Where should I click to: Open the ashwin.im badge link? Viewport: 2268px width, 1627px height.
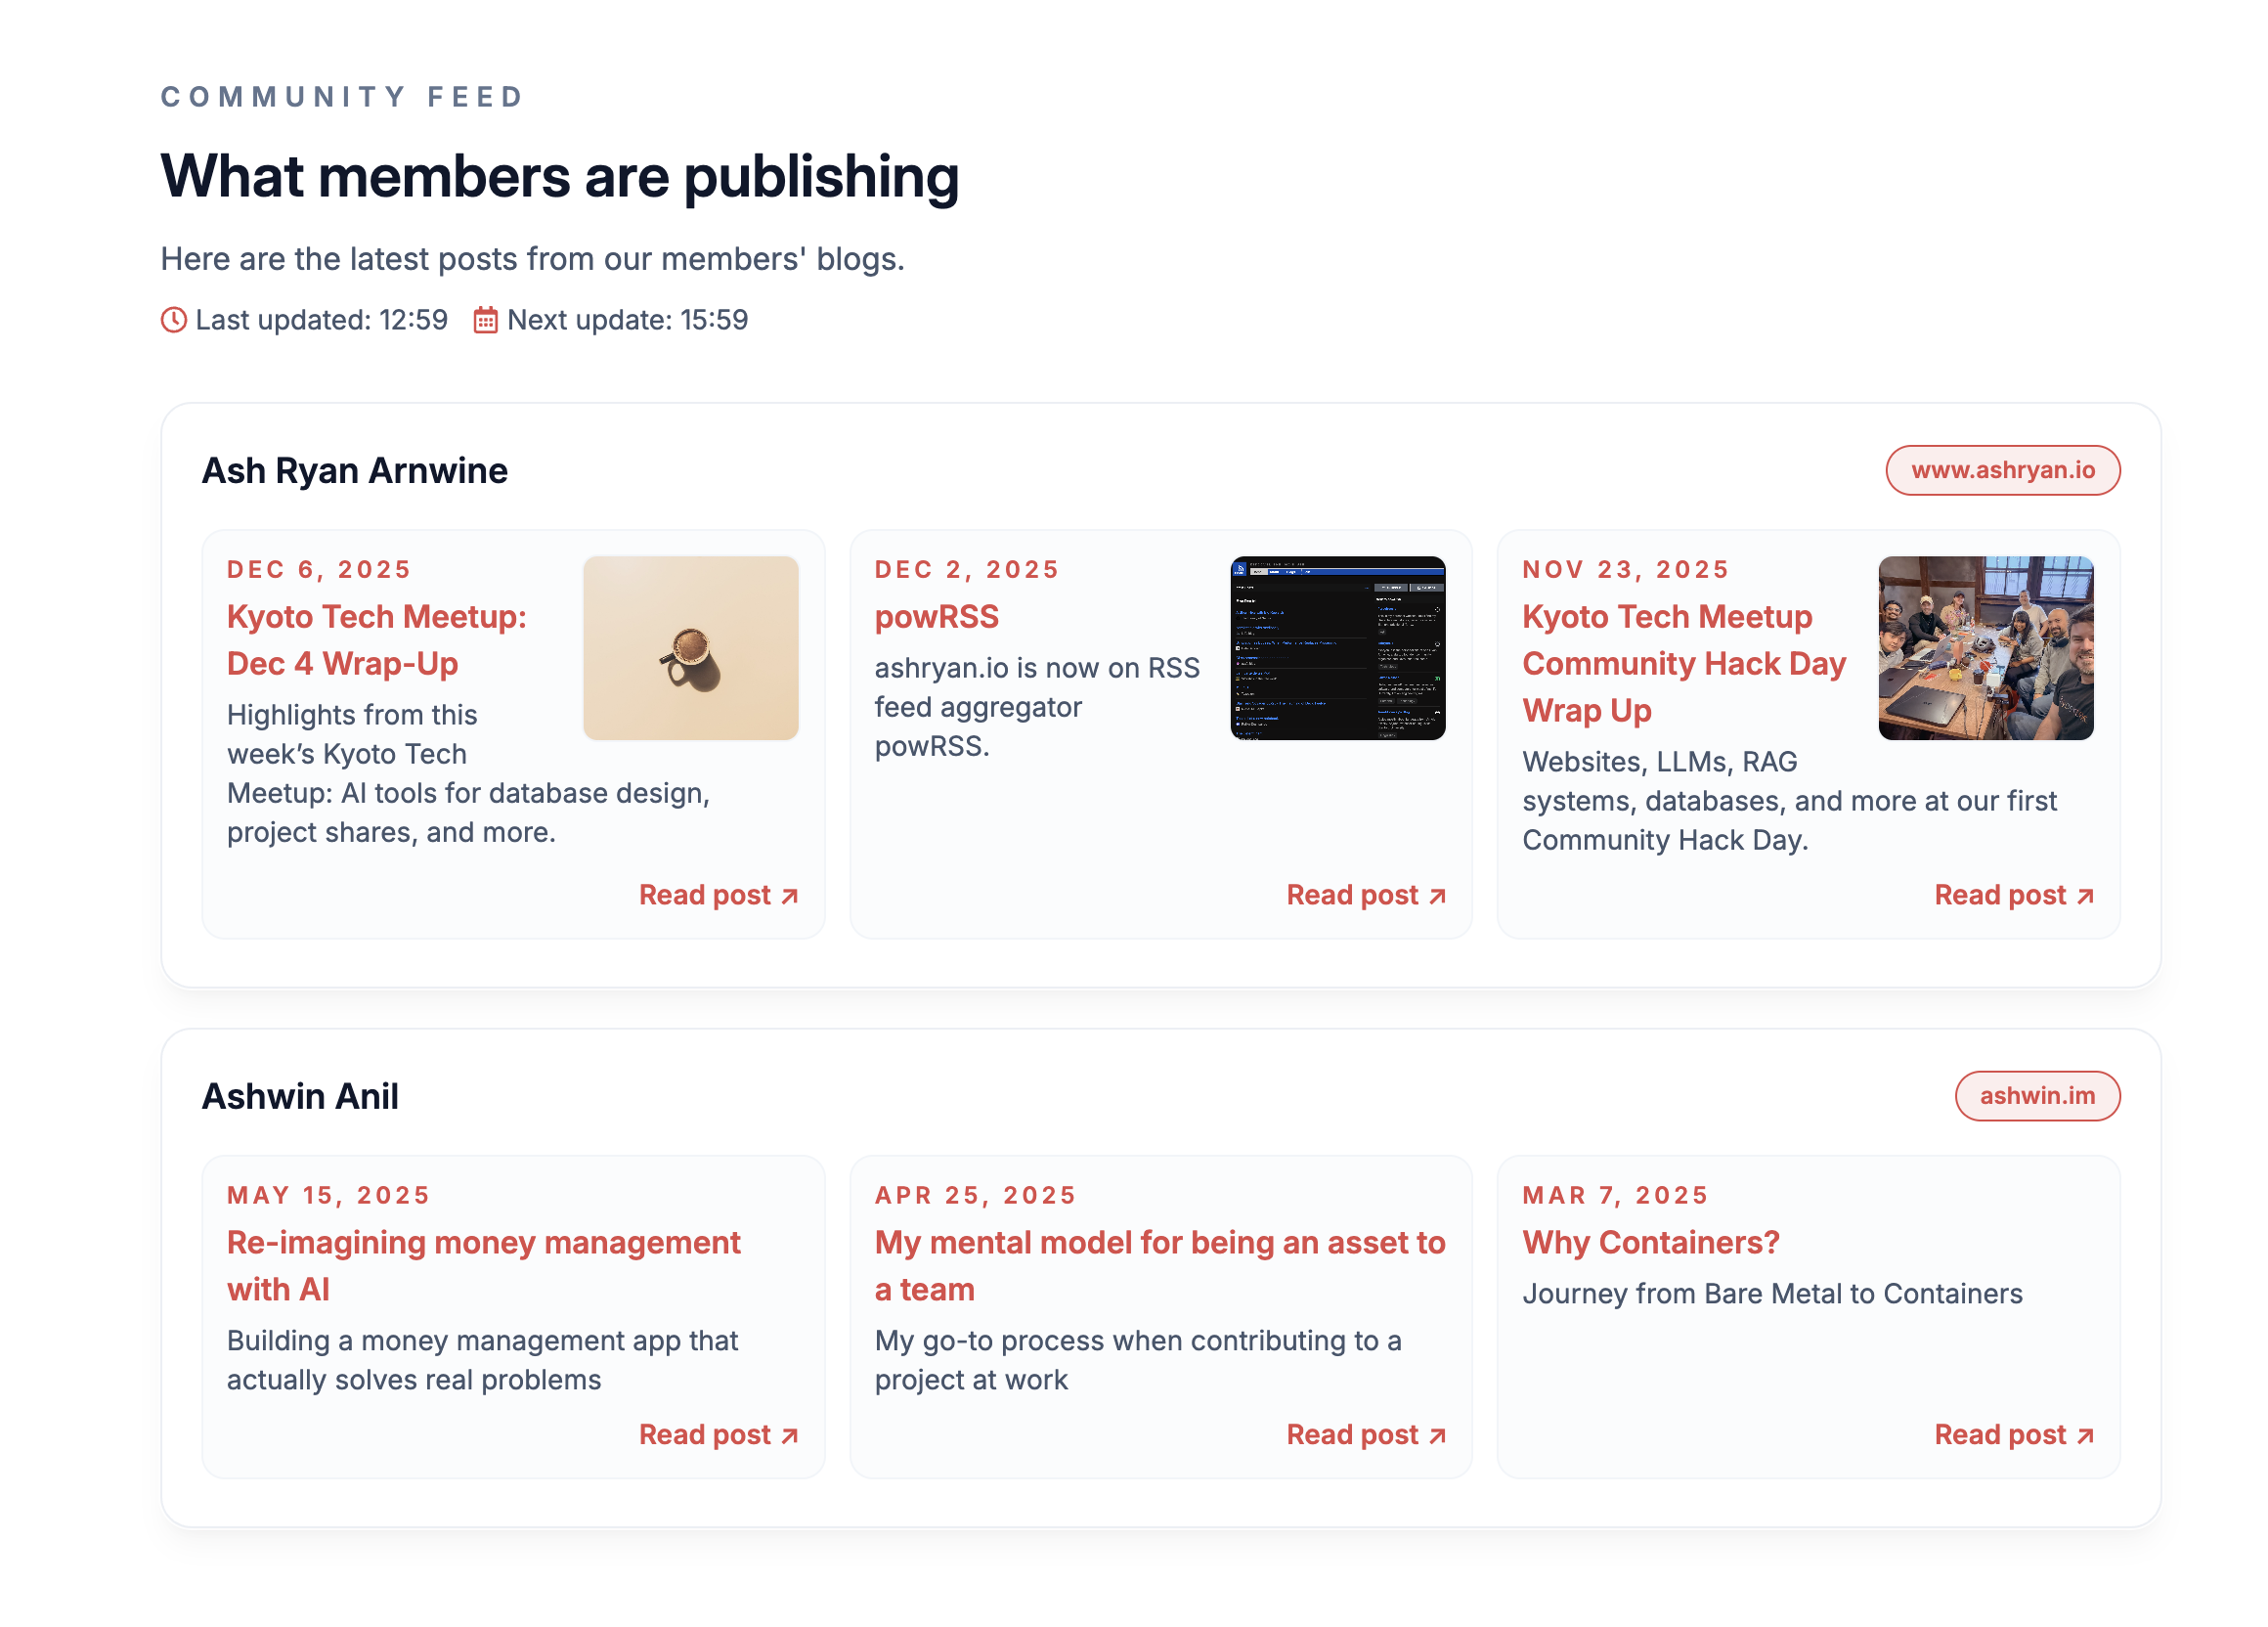pyautogui.click(x=2038, y=1095)
